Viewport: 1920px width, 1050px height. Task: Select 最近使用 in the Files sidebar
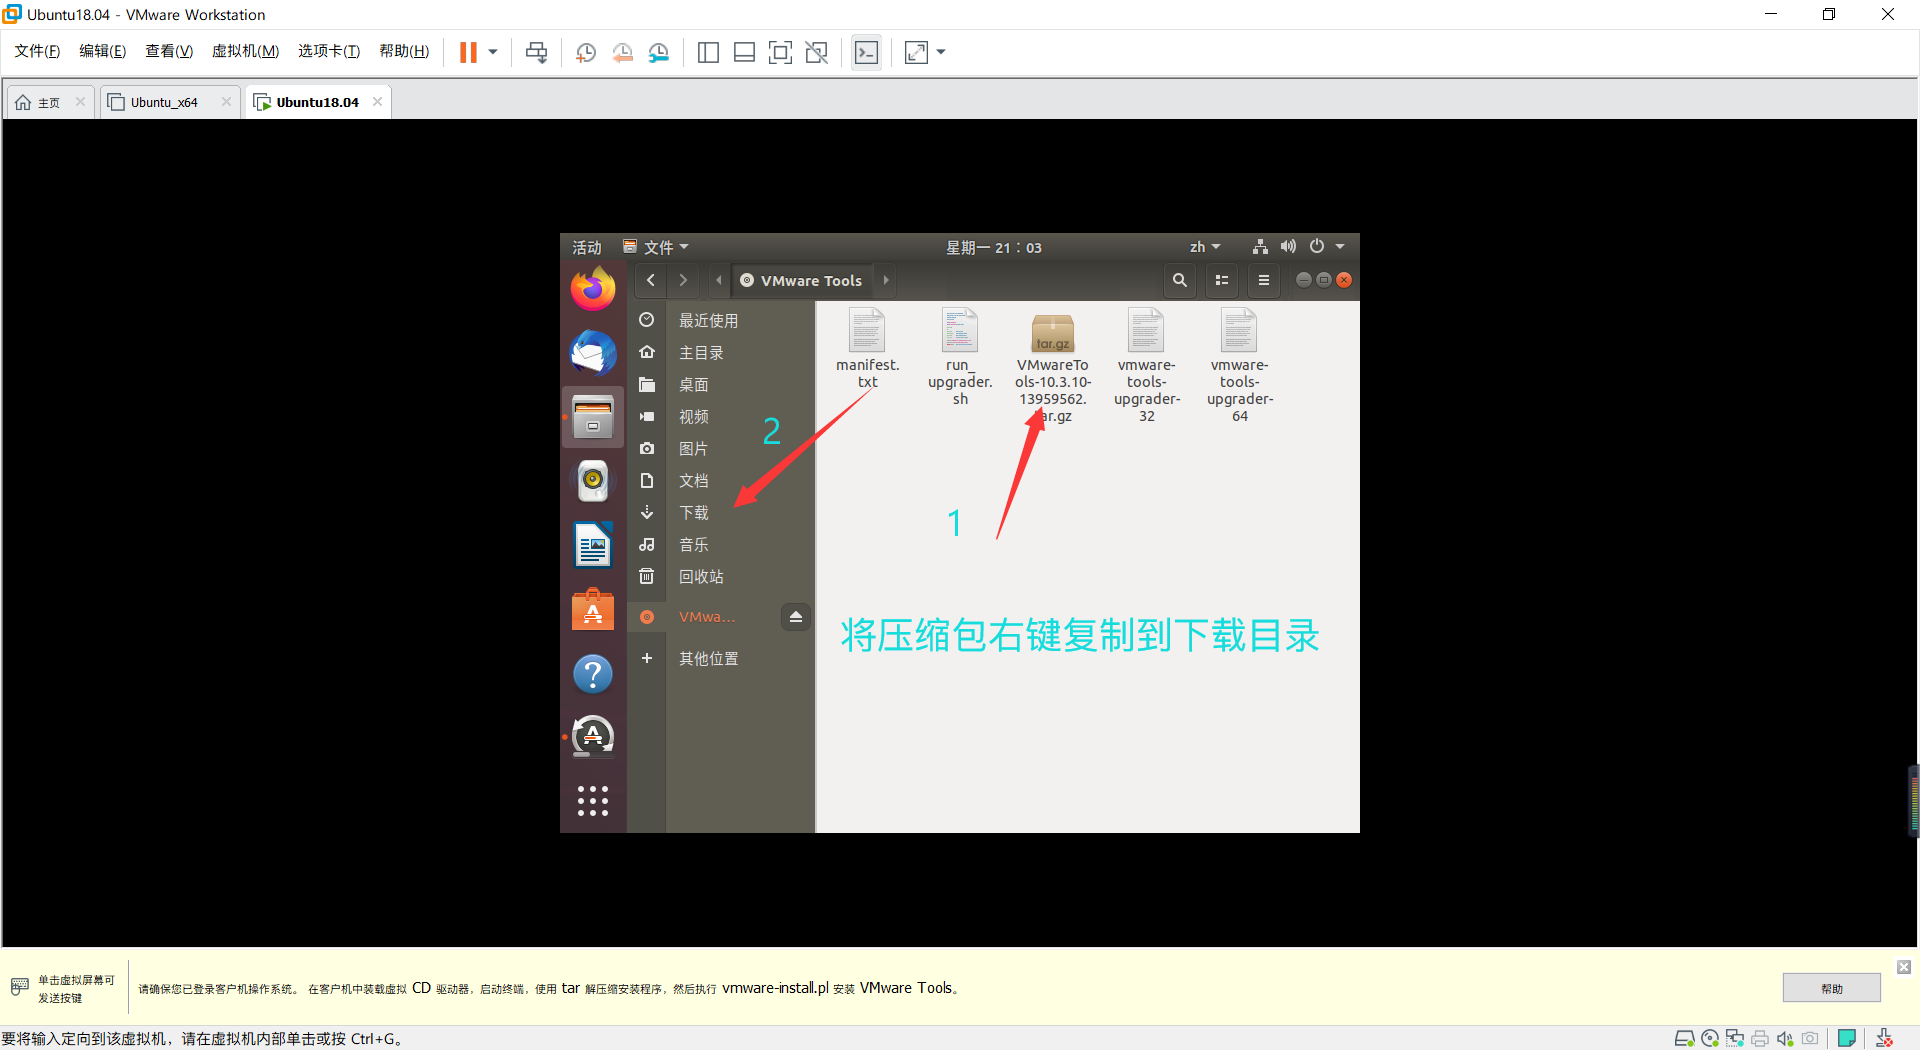[x=721, y=320]
